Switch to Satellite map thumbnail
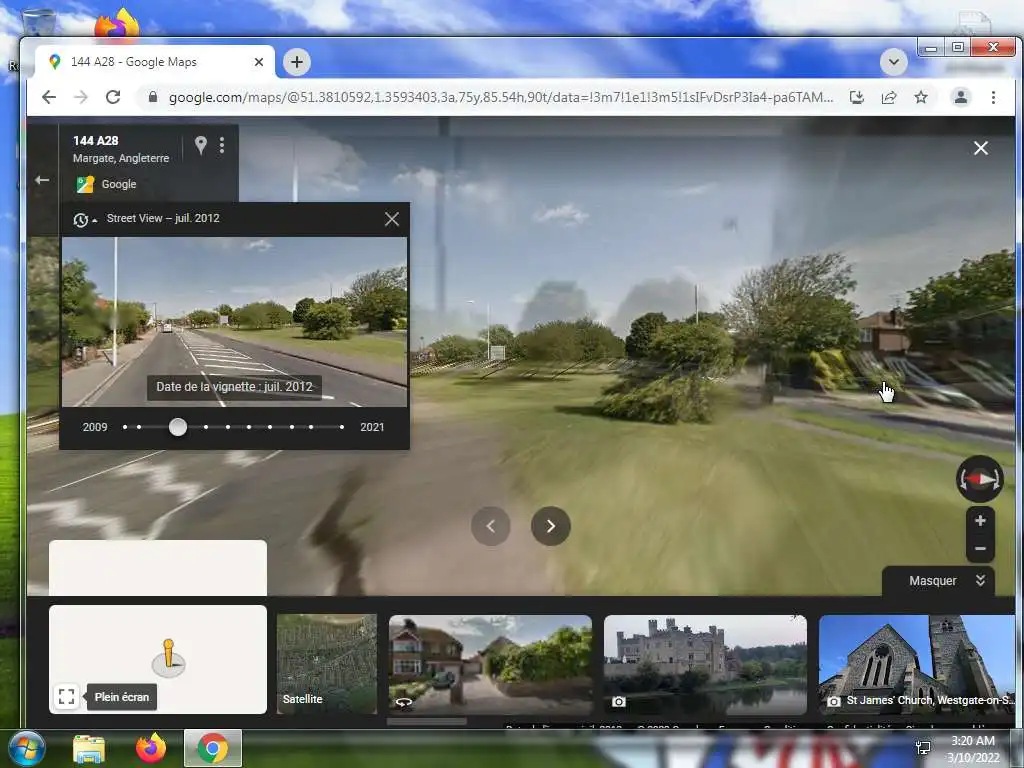Viewport: 1024px width, 768px height. coord(327,664)
